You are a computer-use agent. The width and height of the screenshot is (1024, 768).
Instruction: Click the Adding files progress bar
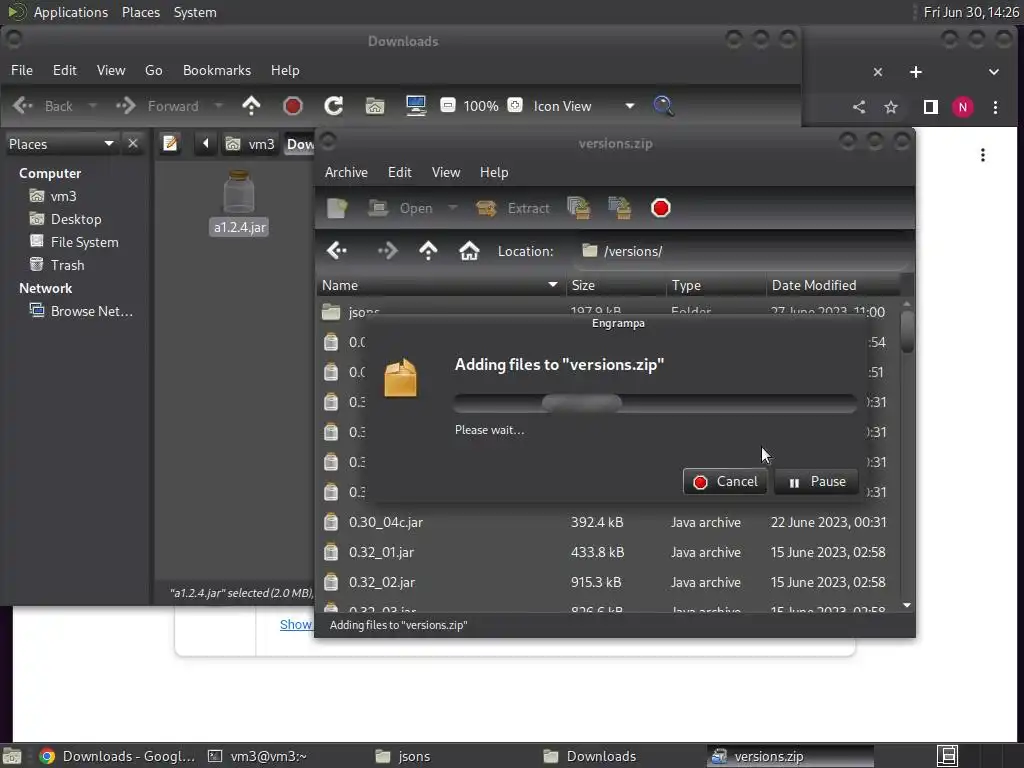(655, 403)
